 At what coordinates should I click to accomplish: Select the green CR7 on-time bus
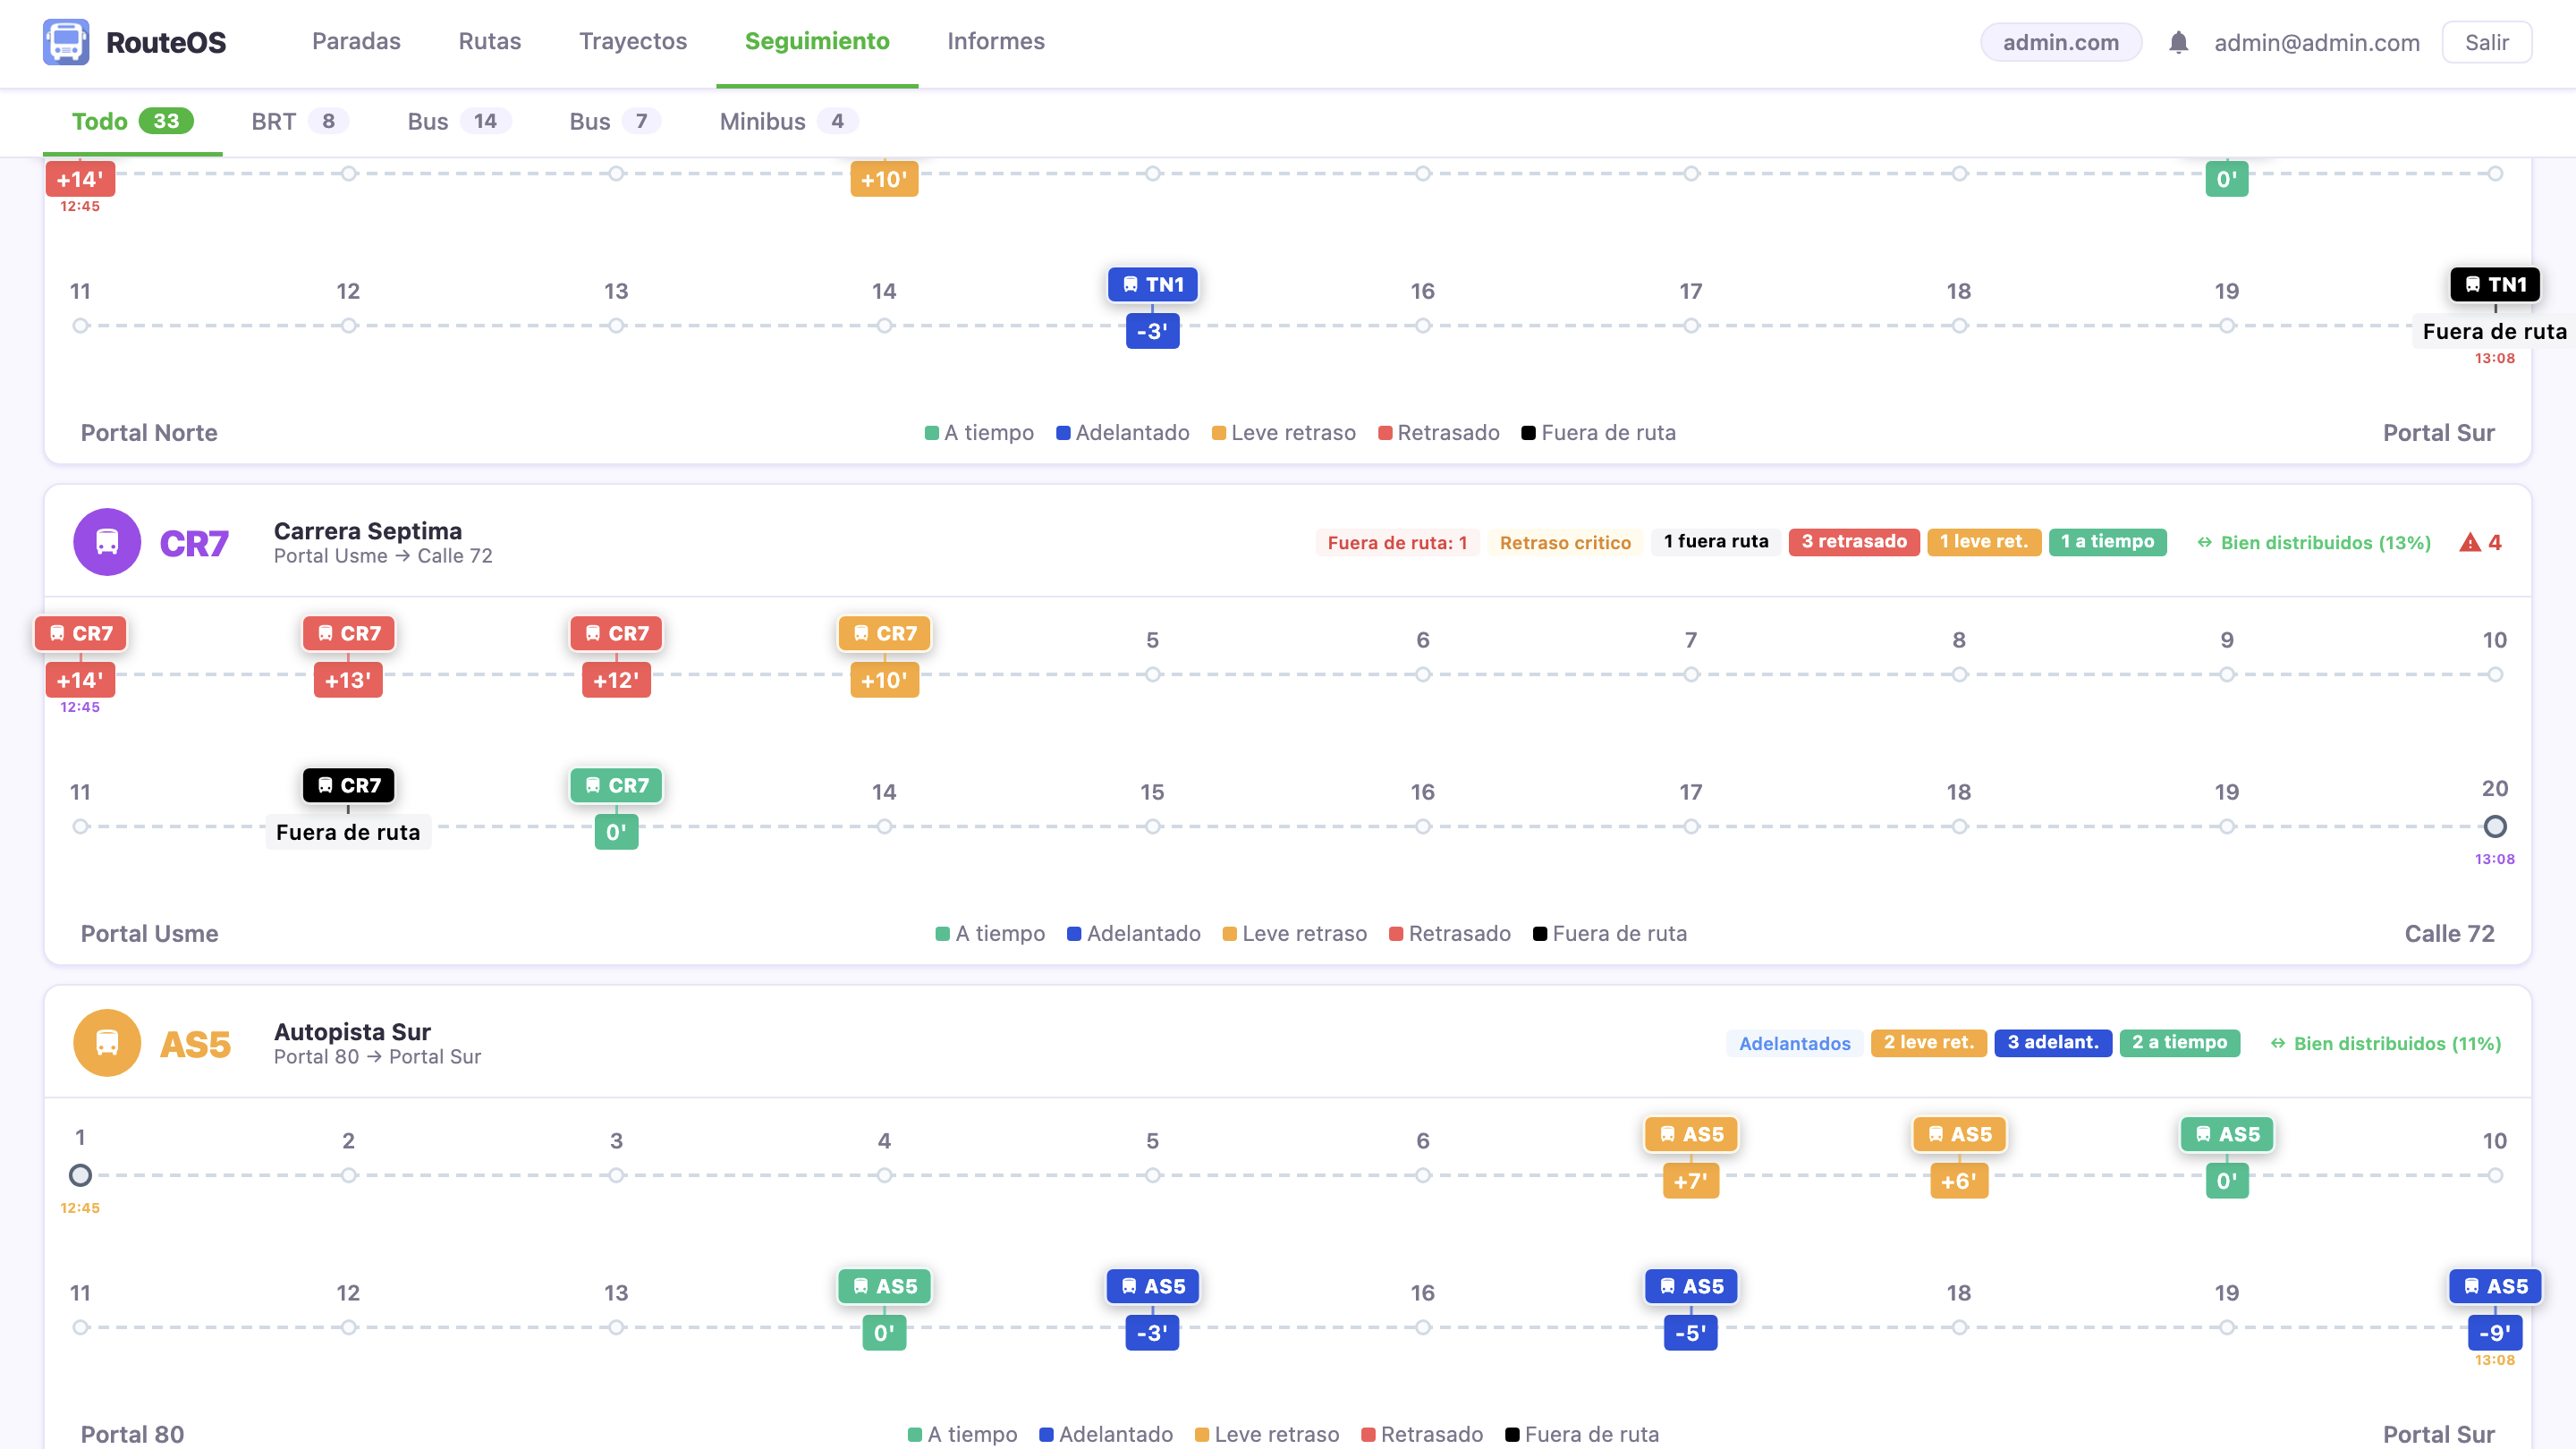(x=617, y=785)
